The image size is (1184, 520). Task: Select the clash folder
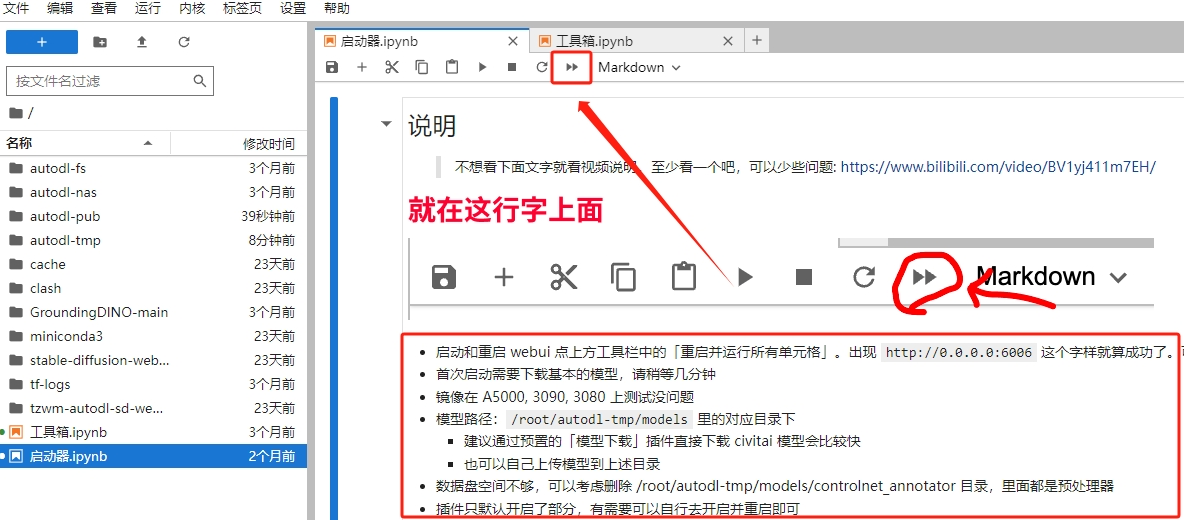153,288
